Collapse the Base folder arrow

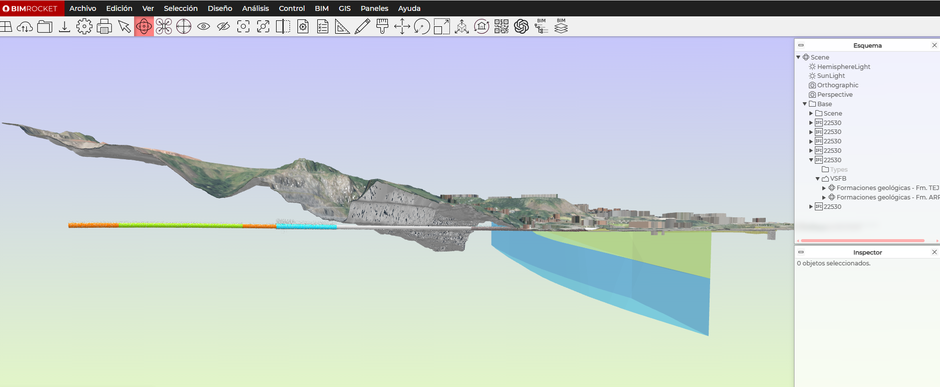[x=805, y=104]
